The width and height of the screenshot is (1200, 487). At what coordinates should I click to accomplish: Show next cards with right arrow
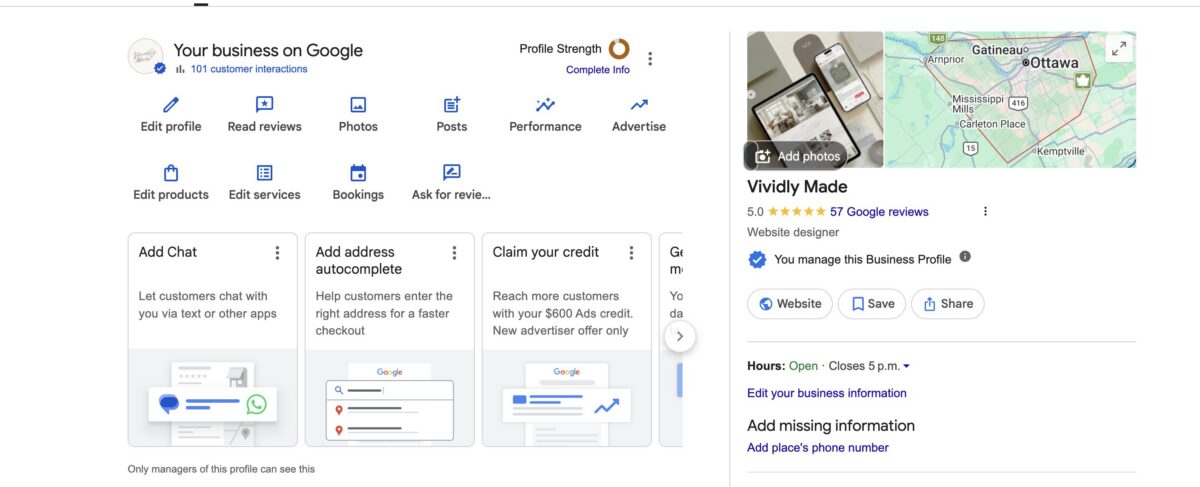point(680,336)
